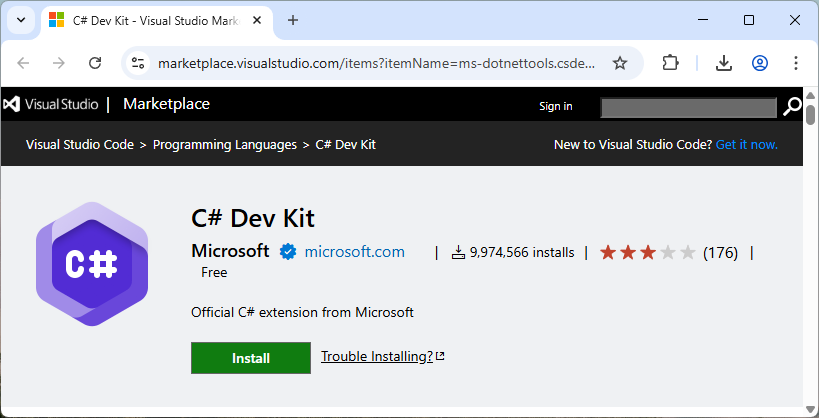Image resolution: width=819 pixels, height=418 pixels.
Task: Go to the Marketplace home link
Action: point(166,104)
